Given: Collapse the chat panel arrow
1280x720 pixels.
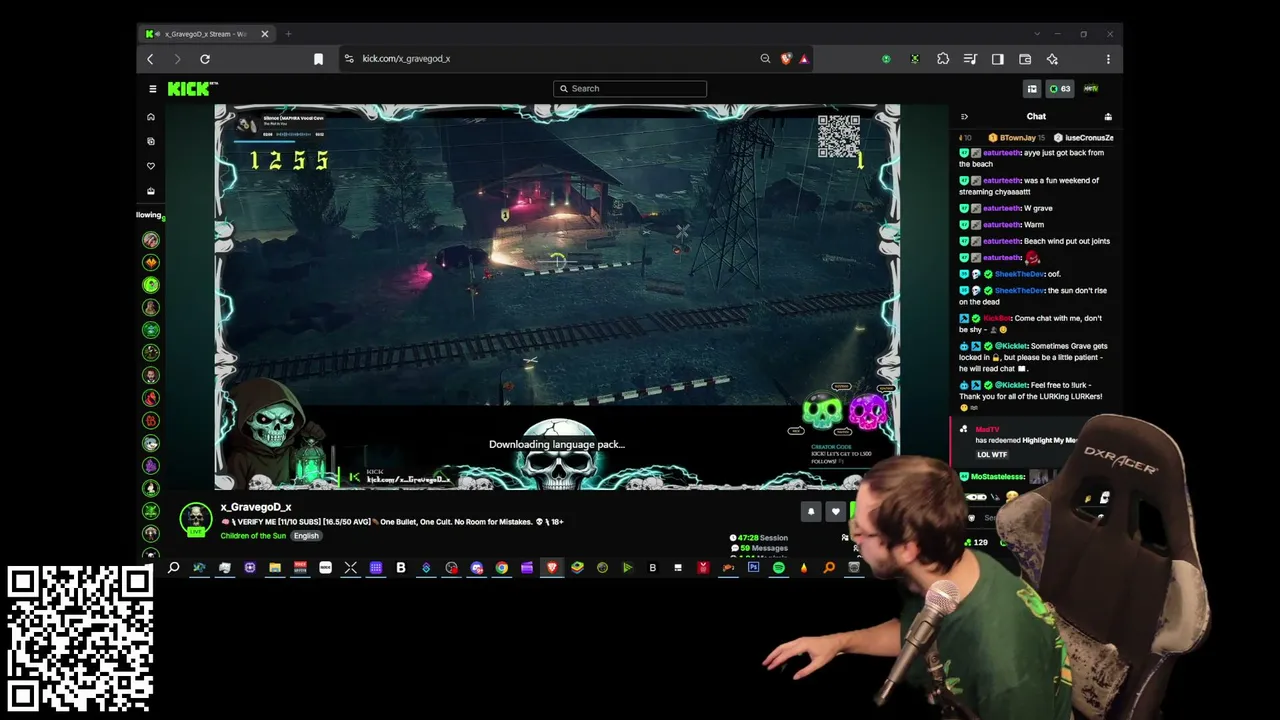Looking at the screenshot, I should click(x=964, y=117).
